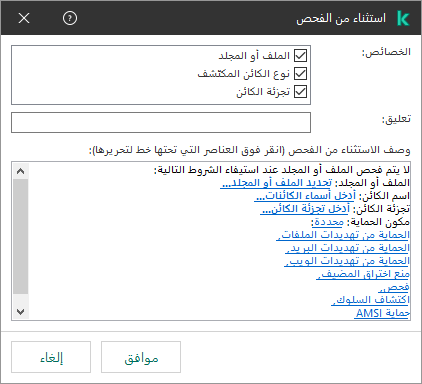The height and width of the screenshot is (384, 422).
Task: Focus the تعليق comment input field
Action: point(161,122)
